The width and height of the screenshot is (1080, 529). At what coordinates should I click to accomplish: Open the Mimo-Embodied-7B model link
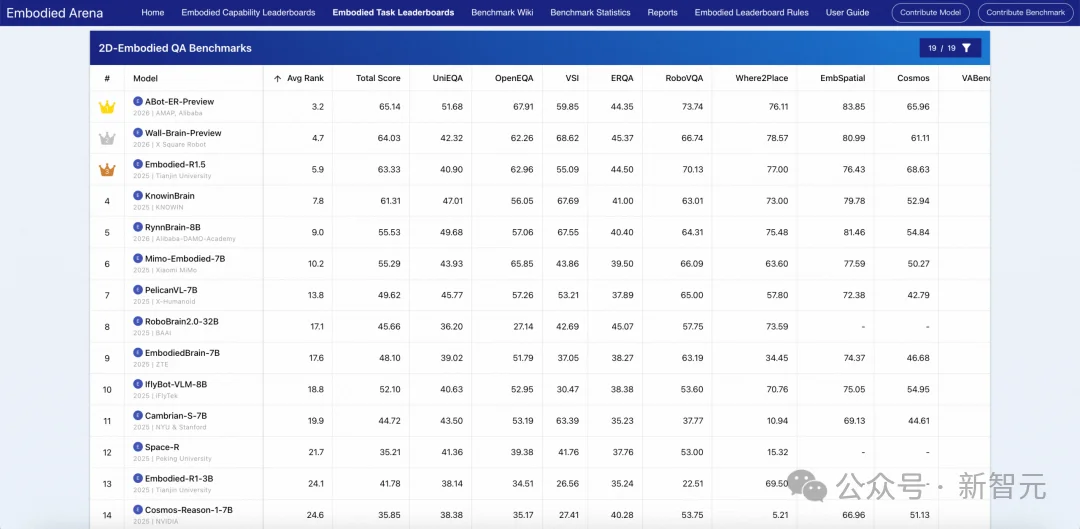185,258
